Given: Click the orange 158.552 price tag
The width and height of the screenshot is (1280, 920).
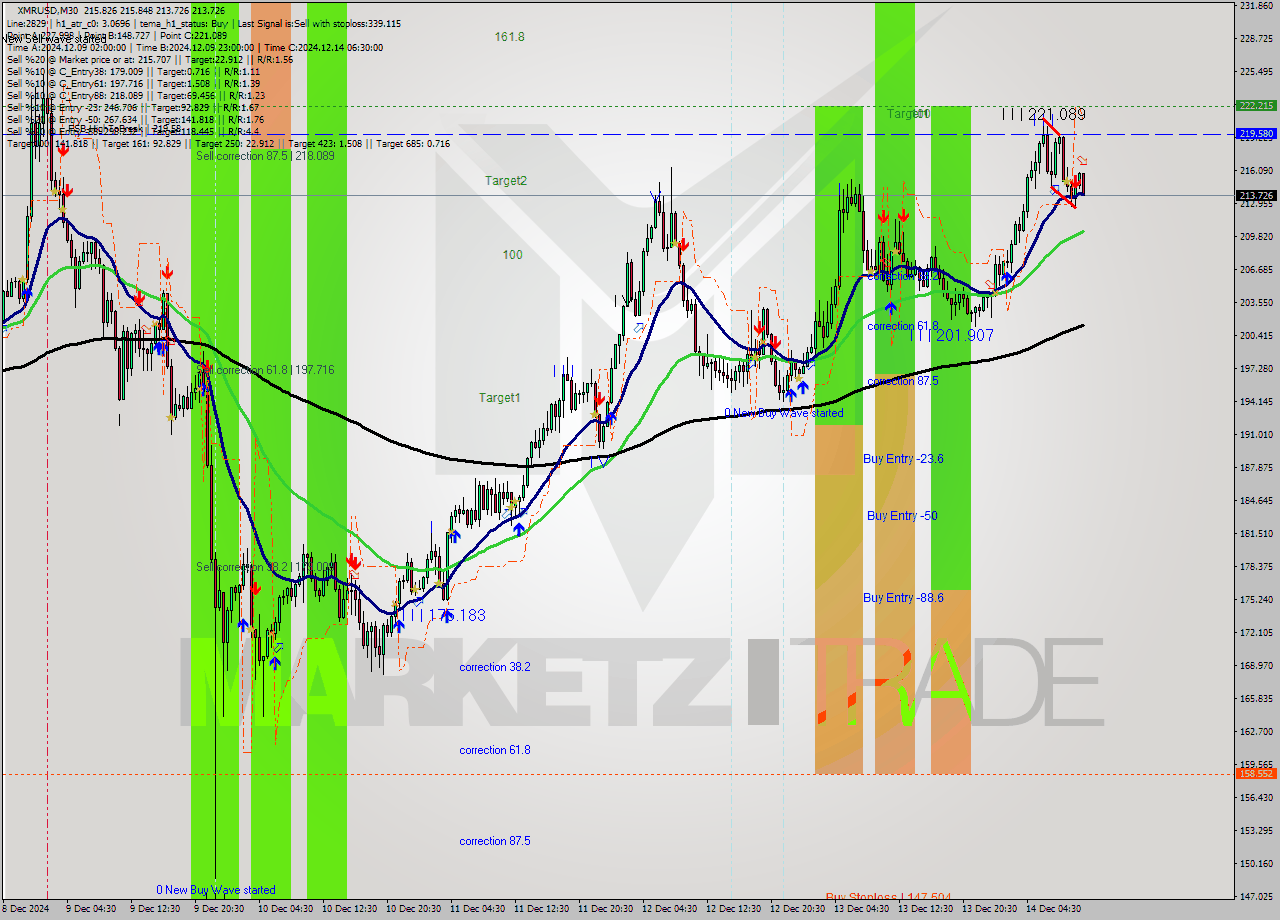Looking at the screenshot, I should pos(1256,773).
